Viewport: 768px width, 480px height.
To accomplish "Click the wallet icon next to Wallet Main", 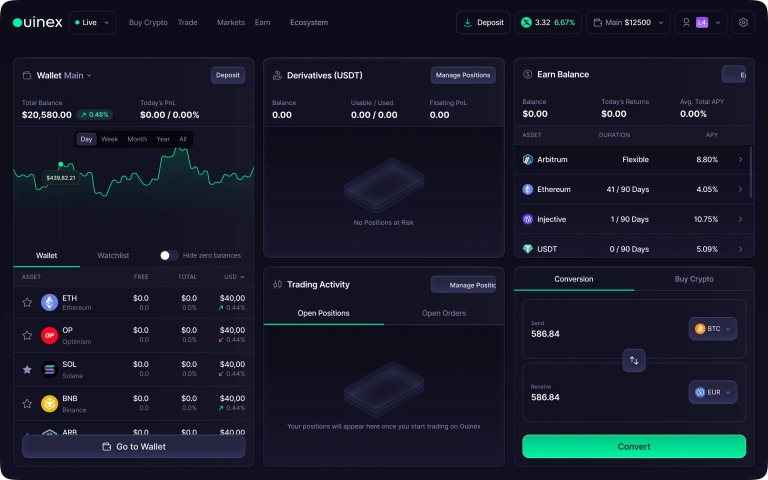I will click(27, 75).
